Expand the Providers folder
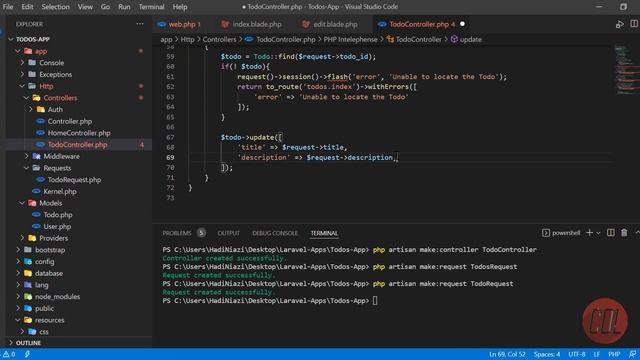This screenshot has width=640, height=360. pyautogui.click(x=22, y=238)
